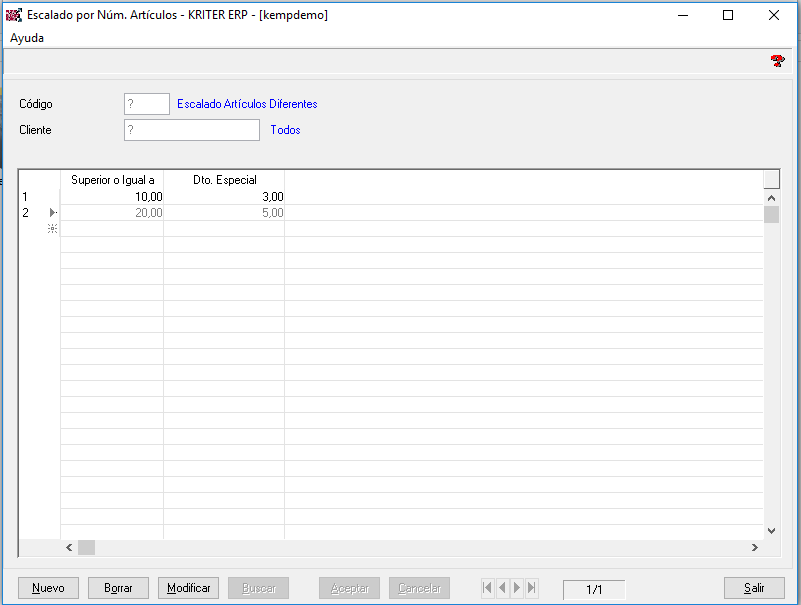
Task: Click the vertical scrollbar up arrow
Action: pos(771,198)
